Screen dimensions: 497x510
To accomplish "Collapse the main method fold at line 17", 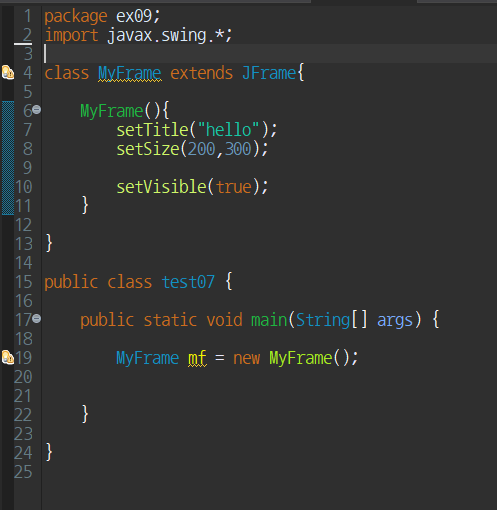I will [x=37, y=319].
